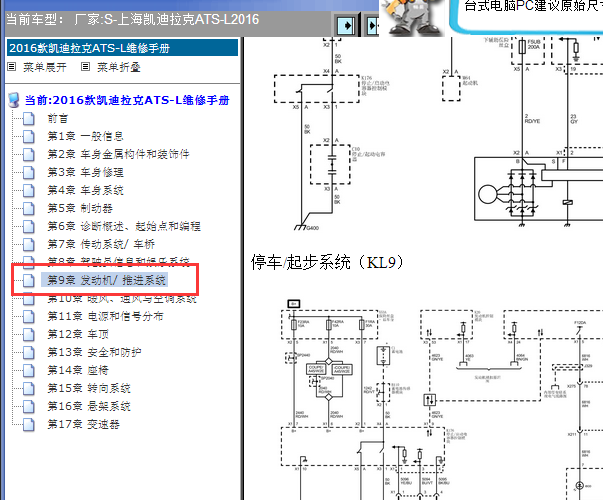Open 第13章 安全和防护
The image size is (603, 500).
tap(94, 352)
